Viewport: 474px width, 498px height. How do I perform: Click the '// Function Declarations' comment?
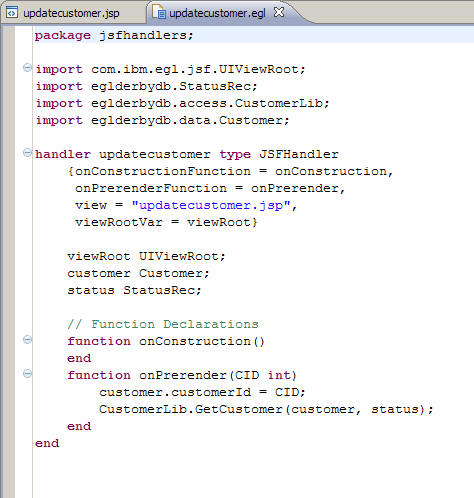click(x=163, y=325)
